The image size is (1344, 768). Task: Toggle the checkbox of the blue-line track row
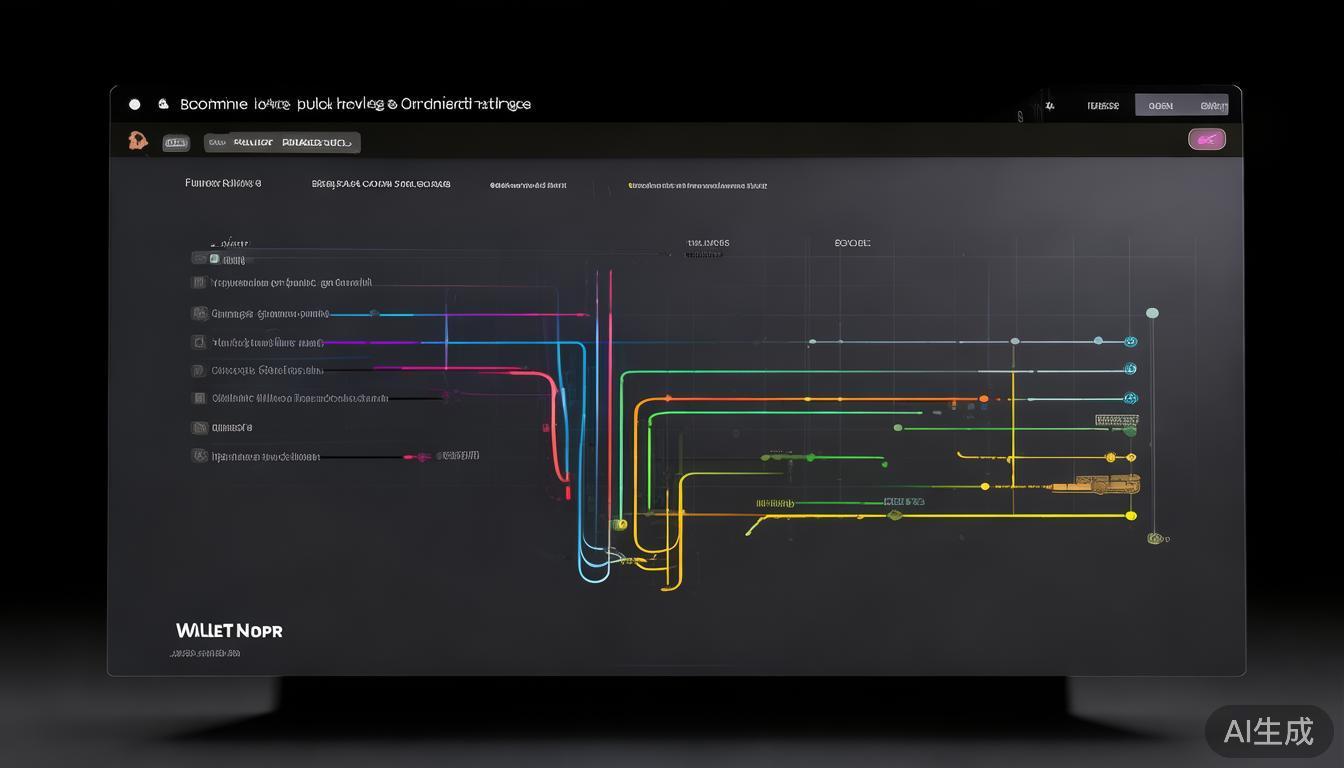[198, 313]
